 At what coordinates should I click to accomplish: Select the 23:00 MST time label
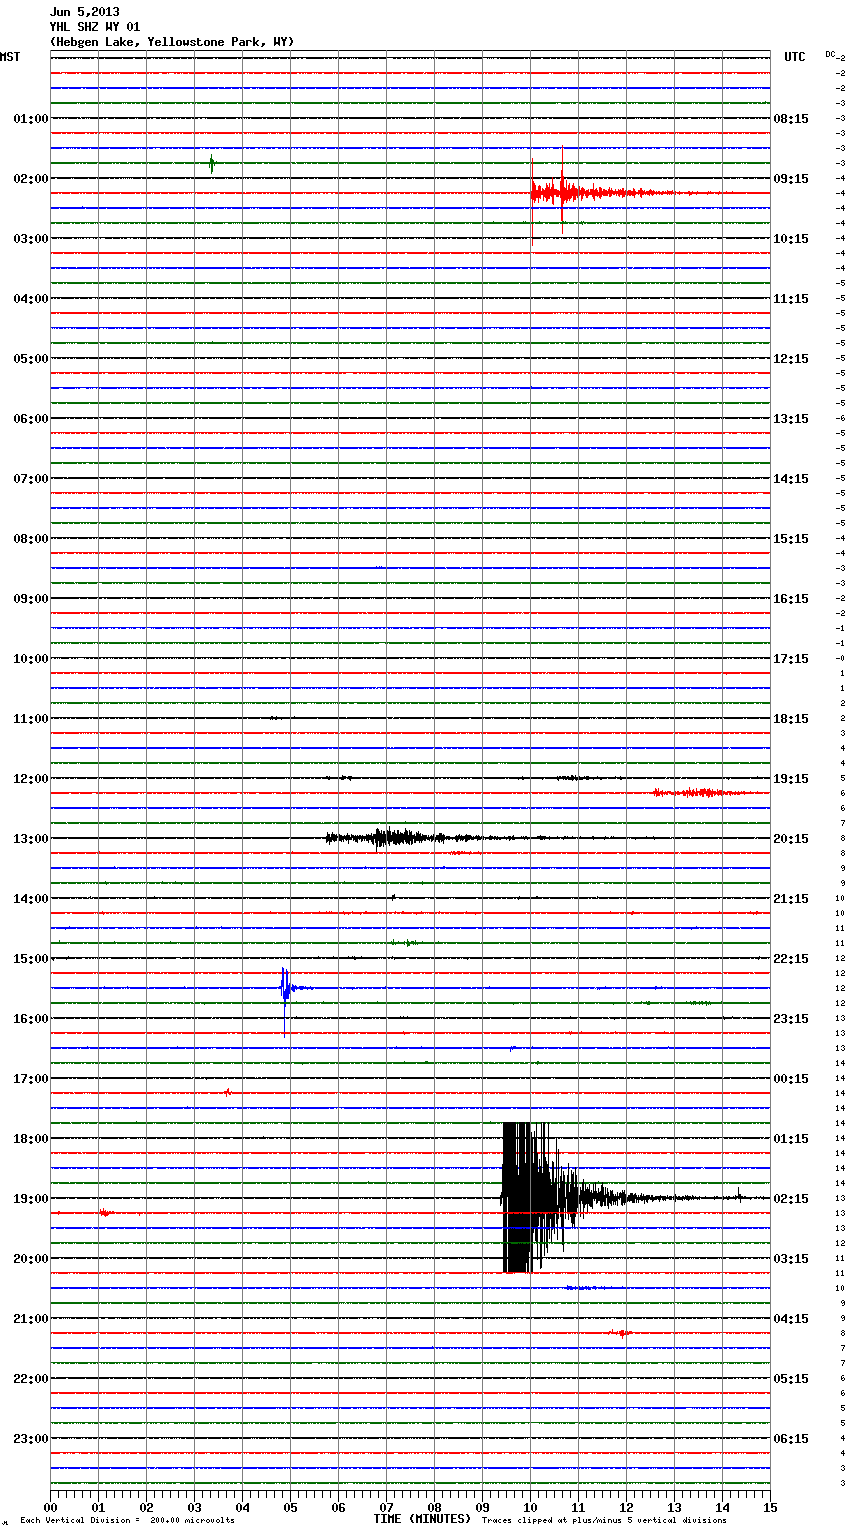click(30, 1439)
